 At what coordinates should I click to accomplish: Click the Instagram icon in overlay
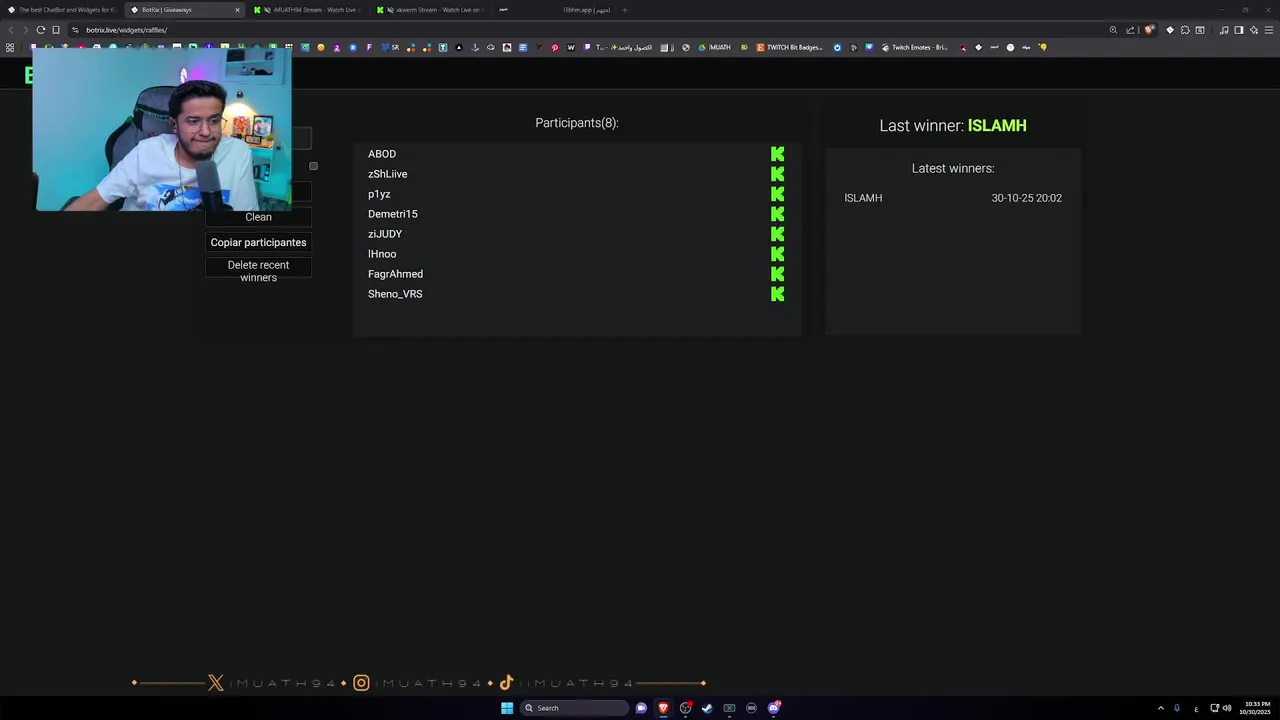pos(361,683)
